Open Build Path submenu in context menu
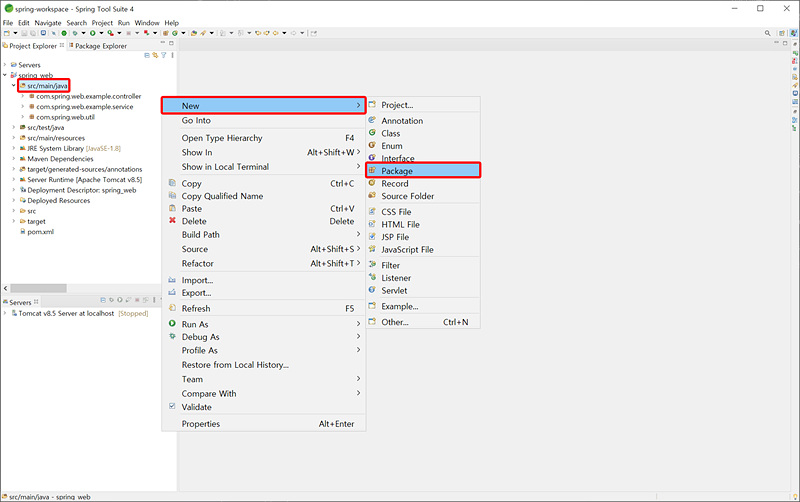 click(x=263, y=235)
